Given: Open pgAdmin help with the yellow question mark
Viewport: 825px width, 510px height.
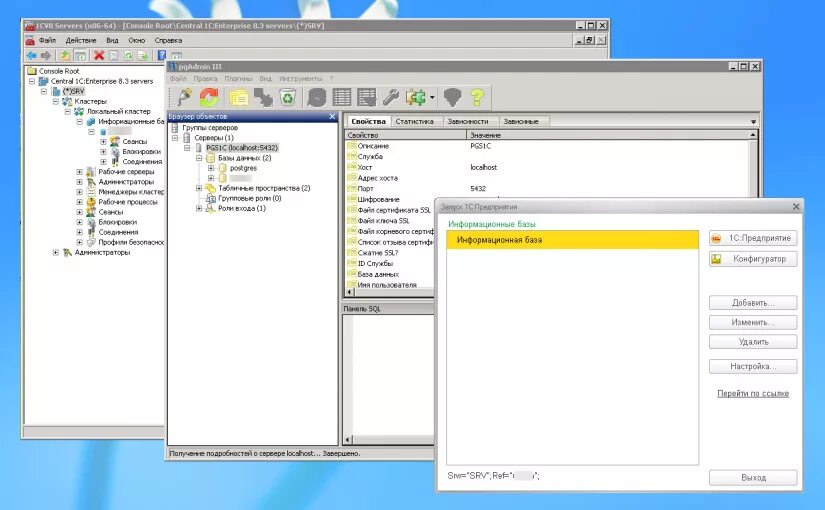Looking at the screenshot, I should point(477,97).
